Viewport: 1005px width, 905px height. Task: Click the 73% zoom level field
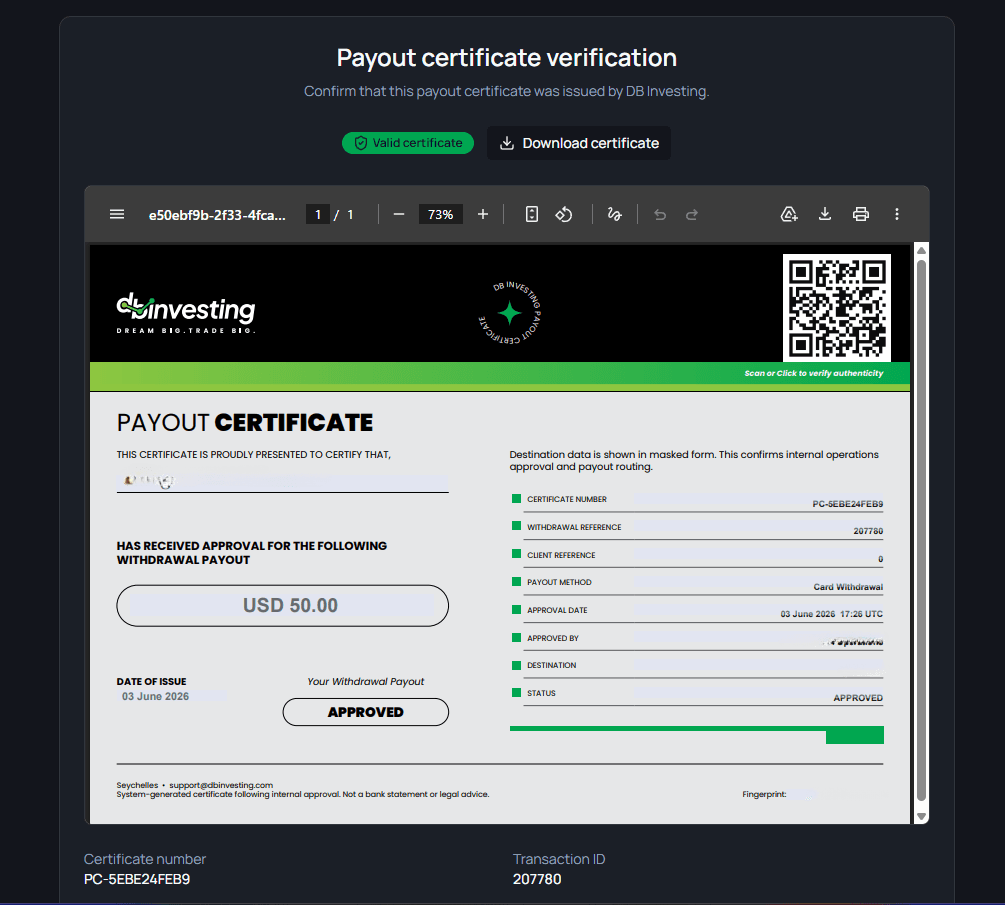tap(440, 215)
